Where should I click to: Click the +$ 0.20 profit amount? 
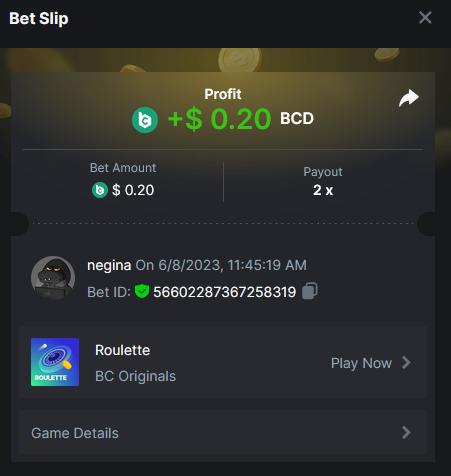(x=219, y=119)
